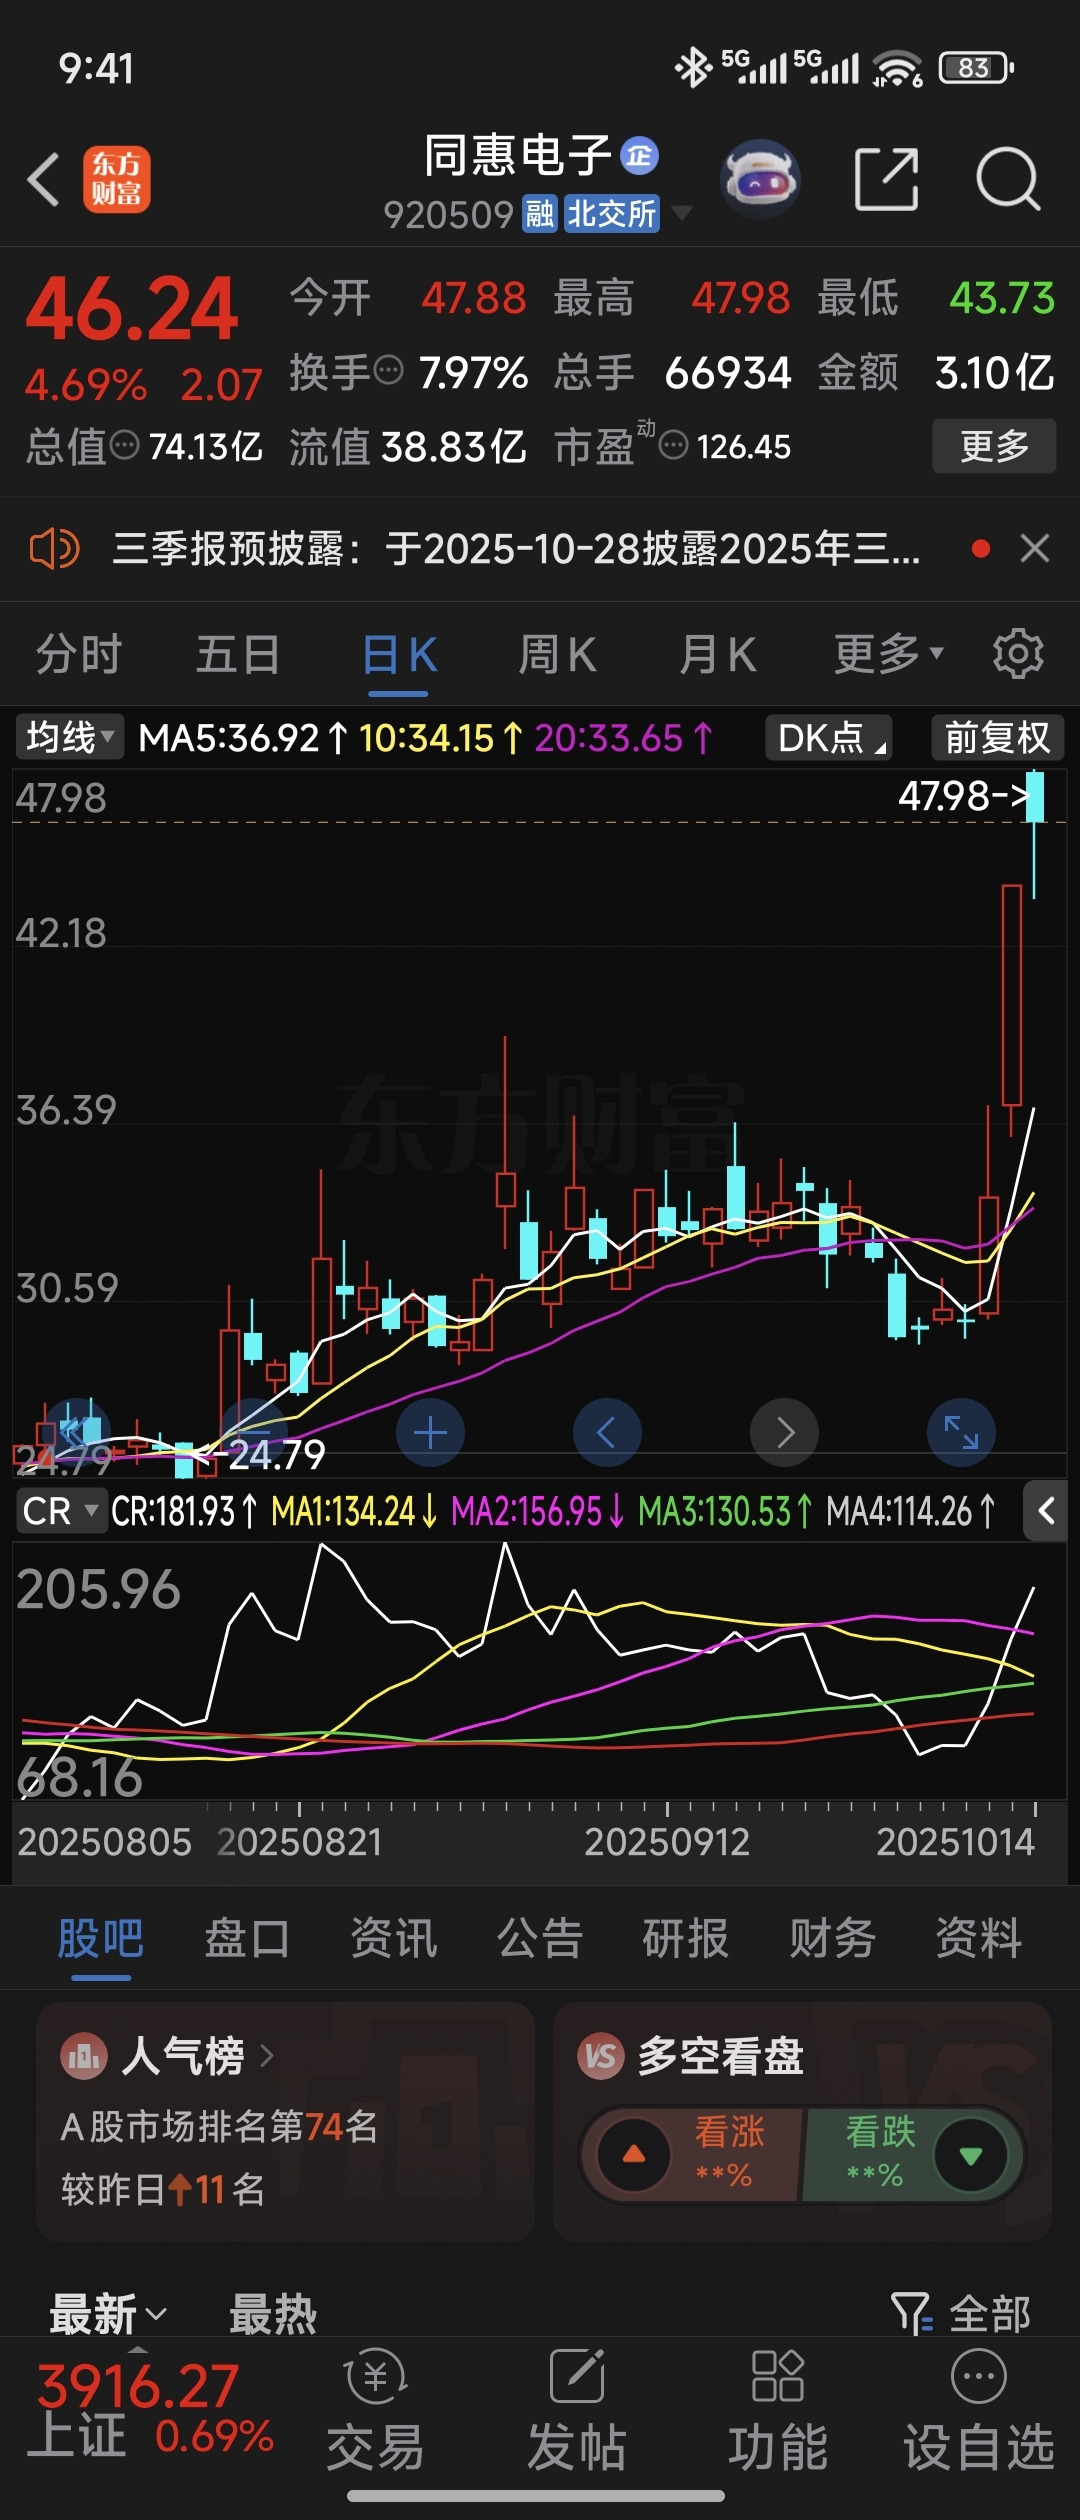Switch to the 资料 section tab
The height and width of the screenshot is (2520, 1080).
coord(979,1939)
